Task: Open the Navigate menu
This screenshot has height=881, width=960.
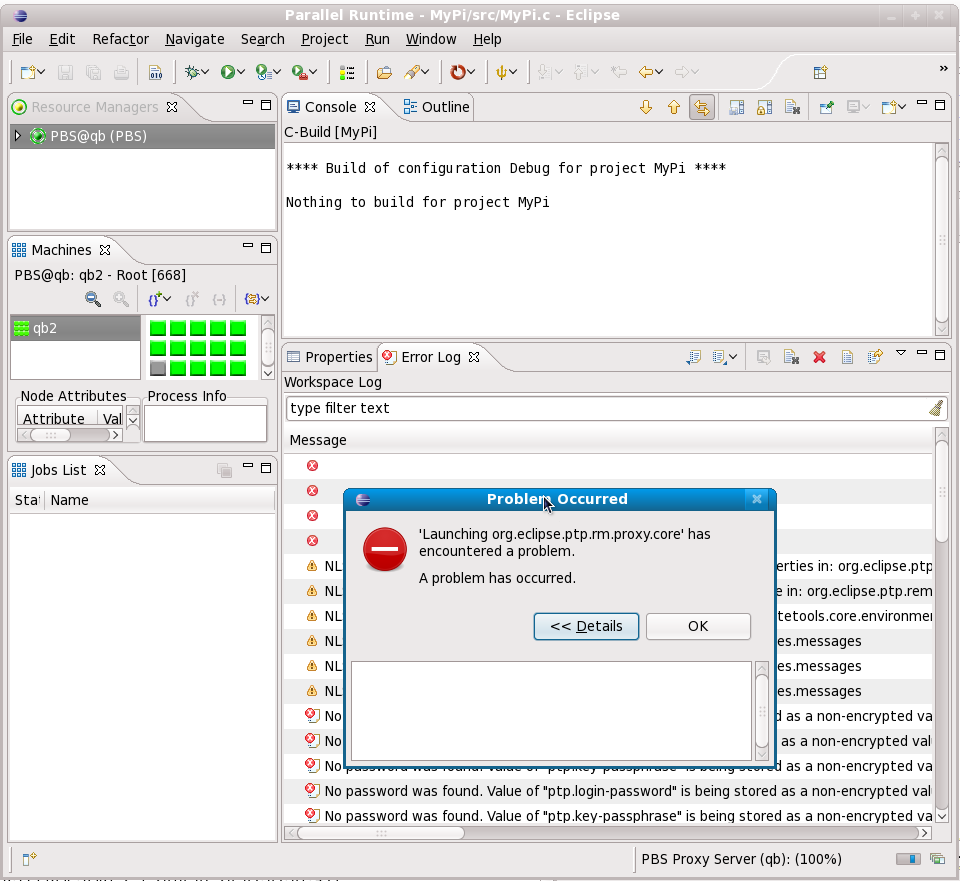Action: [x=195, y=39]
